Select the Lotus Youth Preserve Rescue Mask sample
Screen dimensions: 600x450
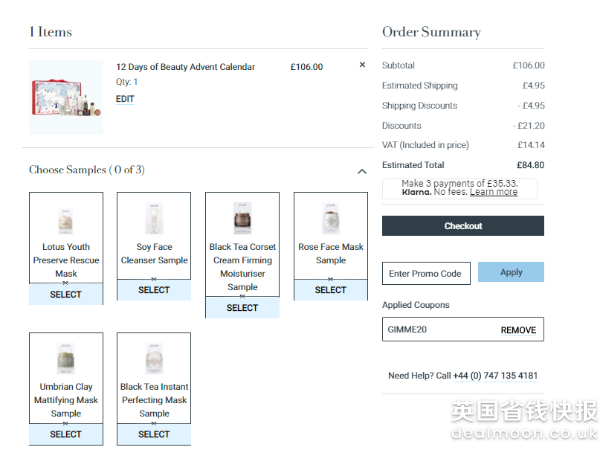[x=66, y=294]
